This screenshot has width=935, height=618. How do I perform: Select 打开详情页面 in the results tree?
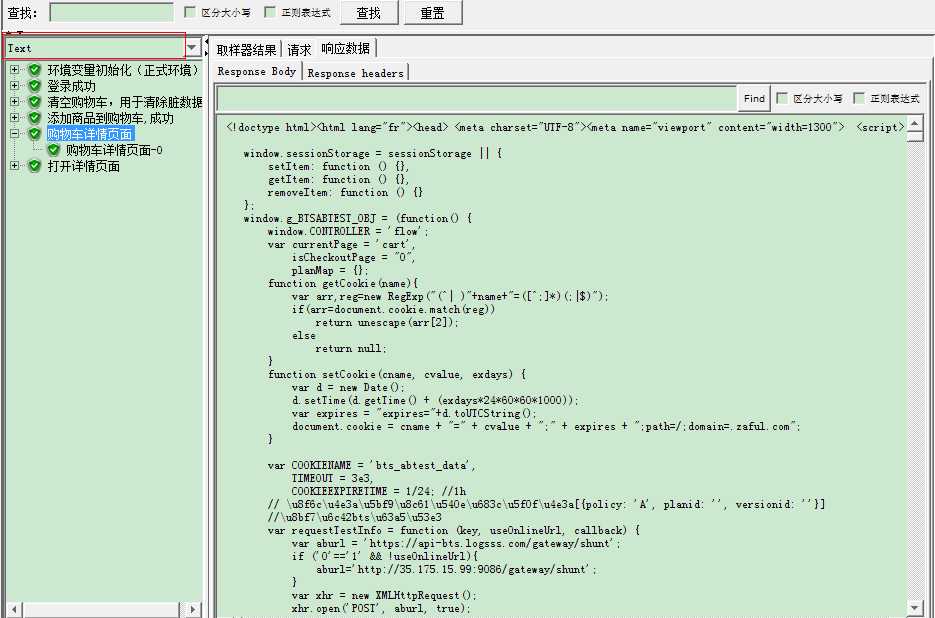click(x=83, y=166)
